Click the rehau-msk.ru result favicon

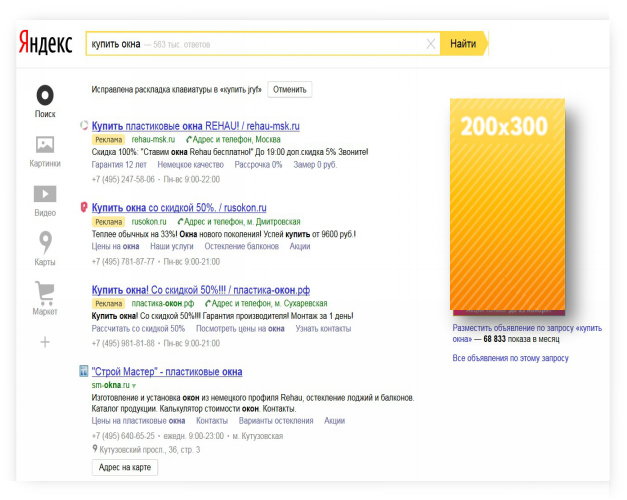pyautogui.click(x=84, y=126)
